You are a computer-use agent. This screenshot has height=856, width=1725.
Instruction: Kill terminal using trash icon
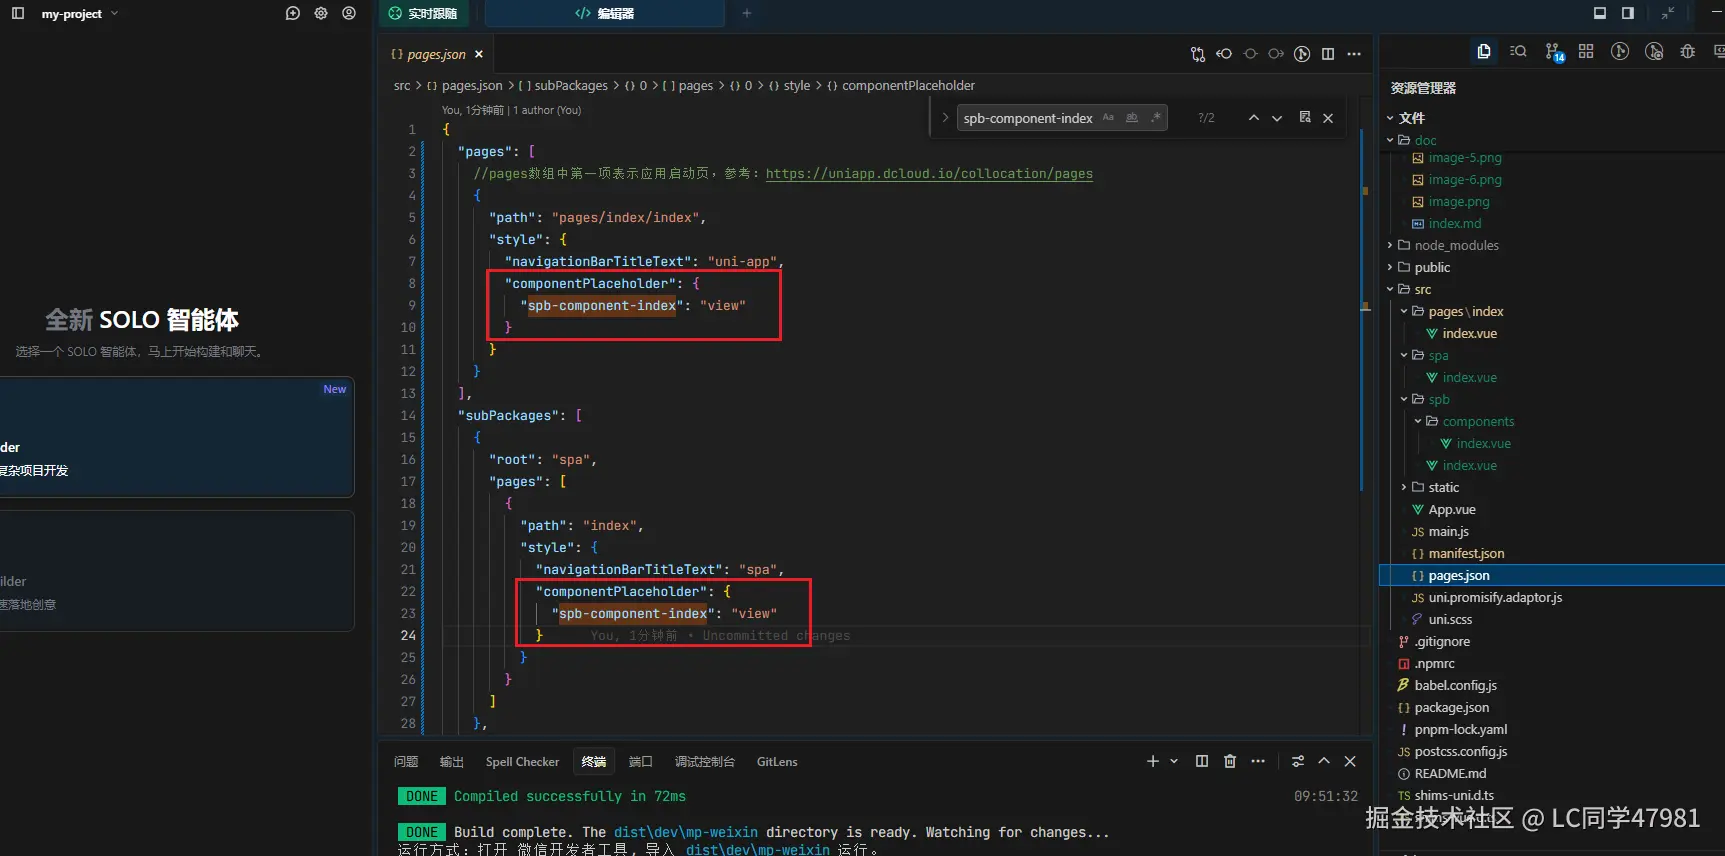(x=1230, y=761)
